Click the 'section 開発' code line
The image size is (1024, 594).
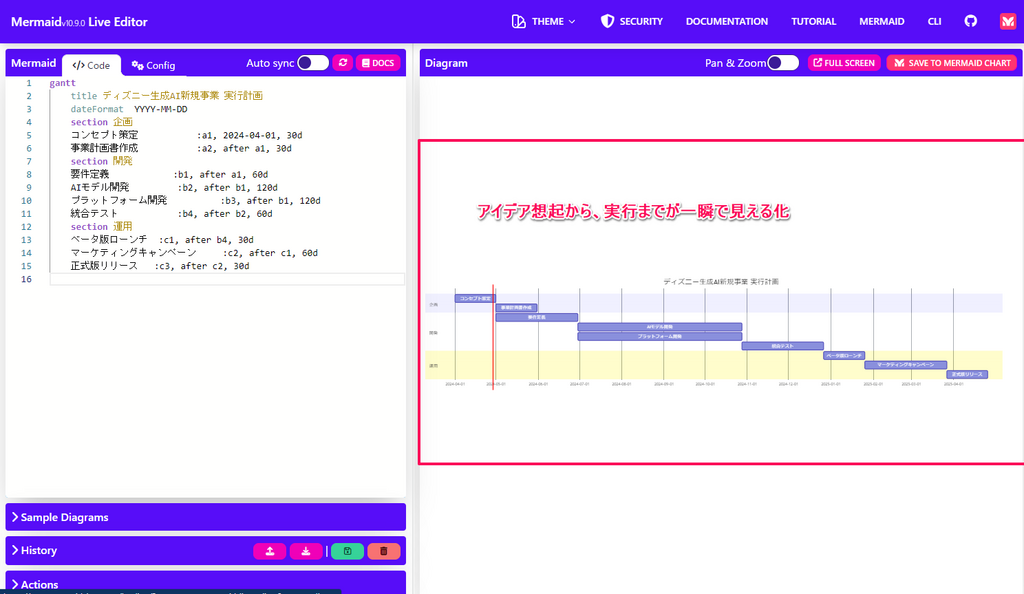tap(101, 161)
